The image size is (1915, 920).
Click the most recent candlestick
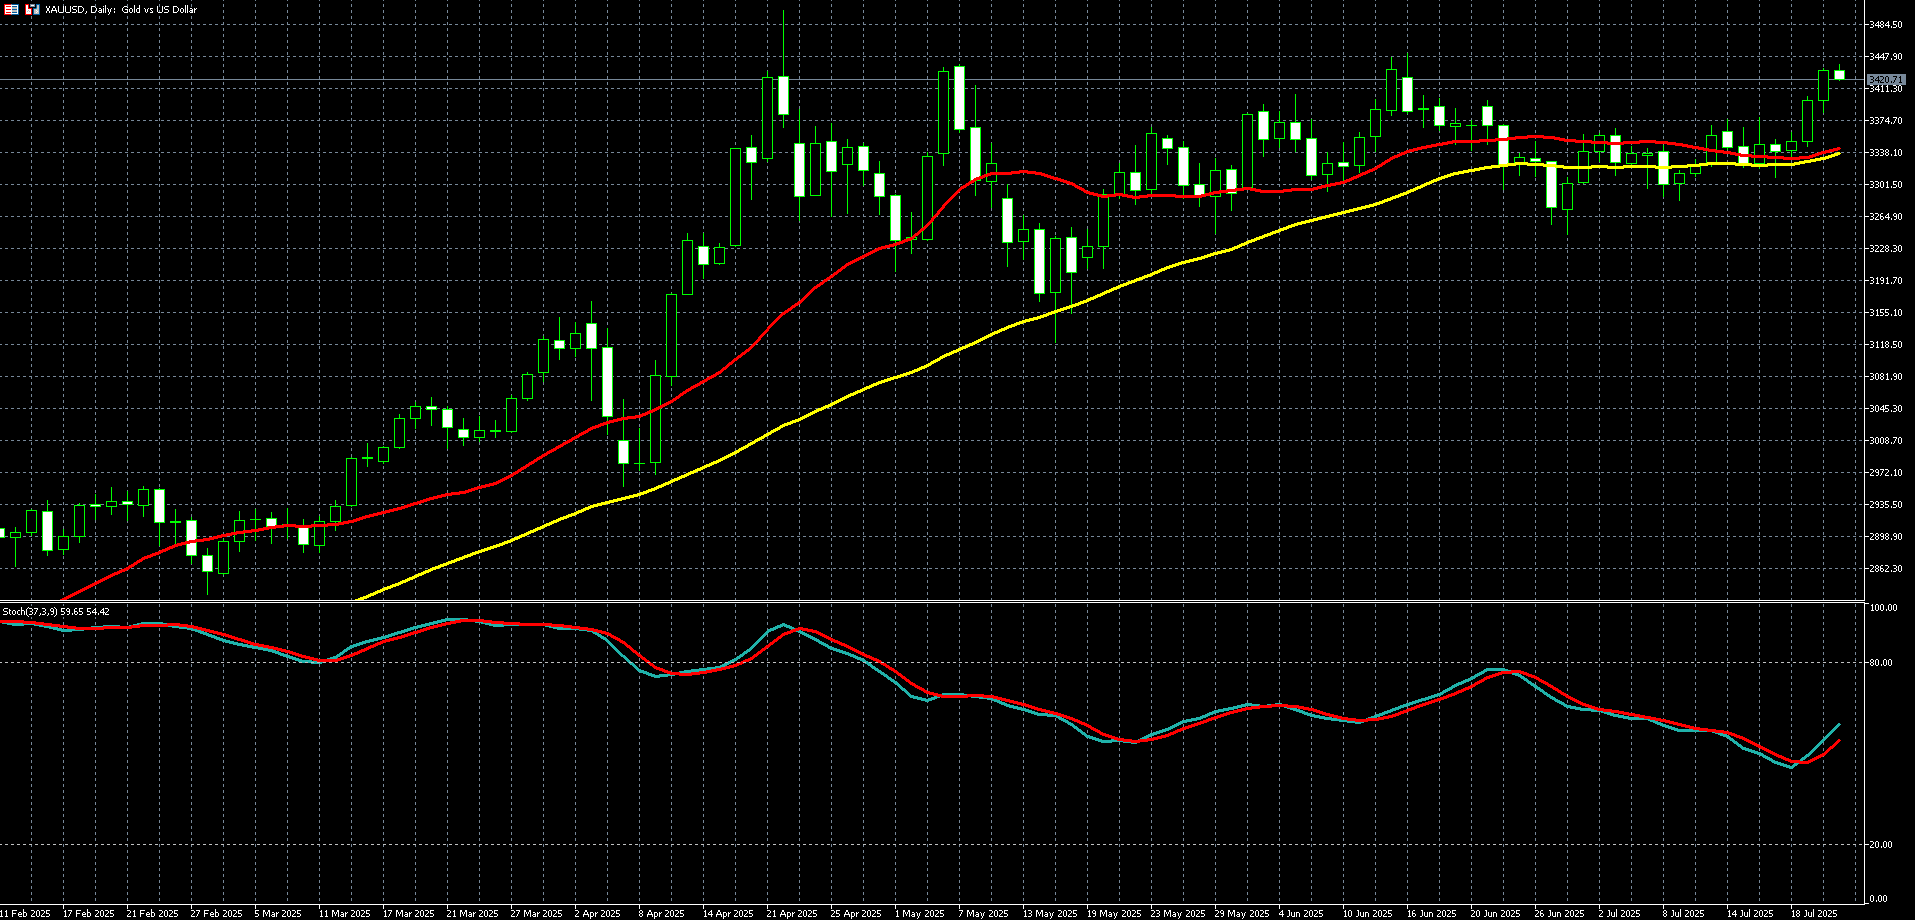tap(1839, 75)
